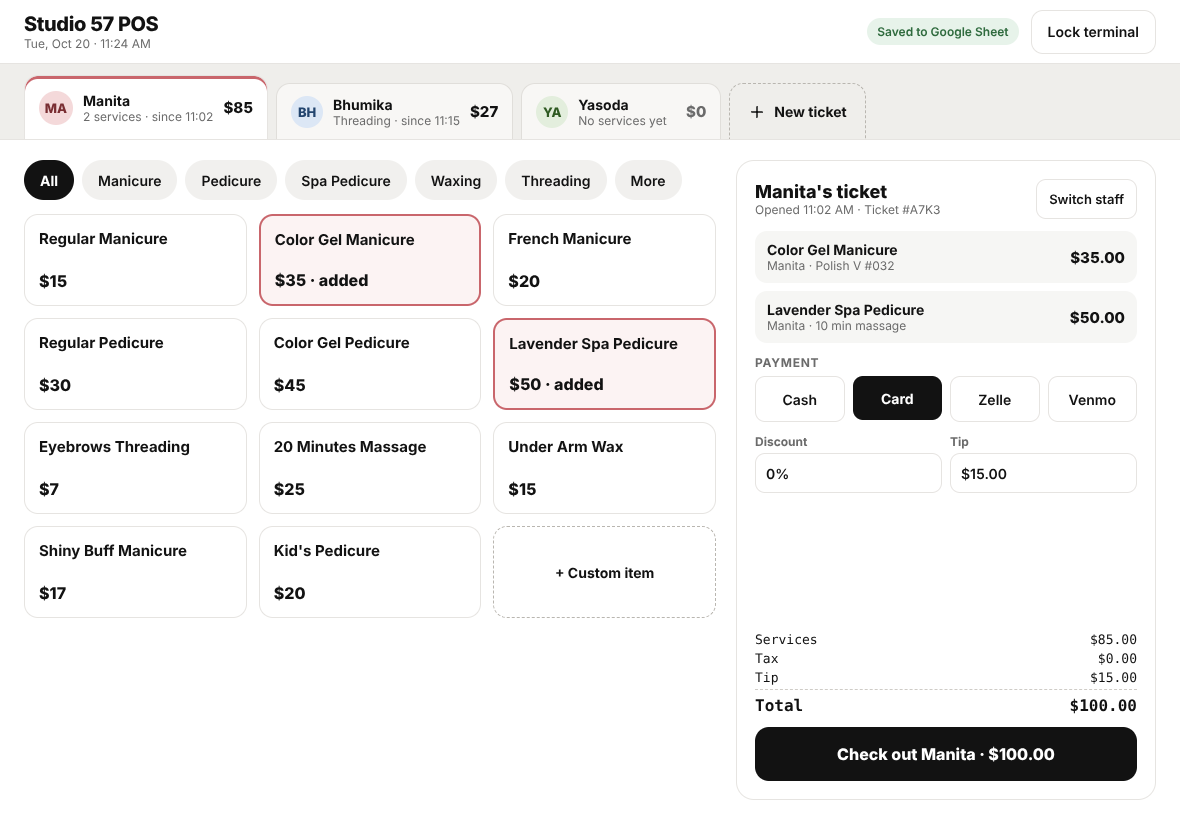
Task: Add Shiny Buff Manicure for $17
Action: [135, 572]
